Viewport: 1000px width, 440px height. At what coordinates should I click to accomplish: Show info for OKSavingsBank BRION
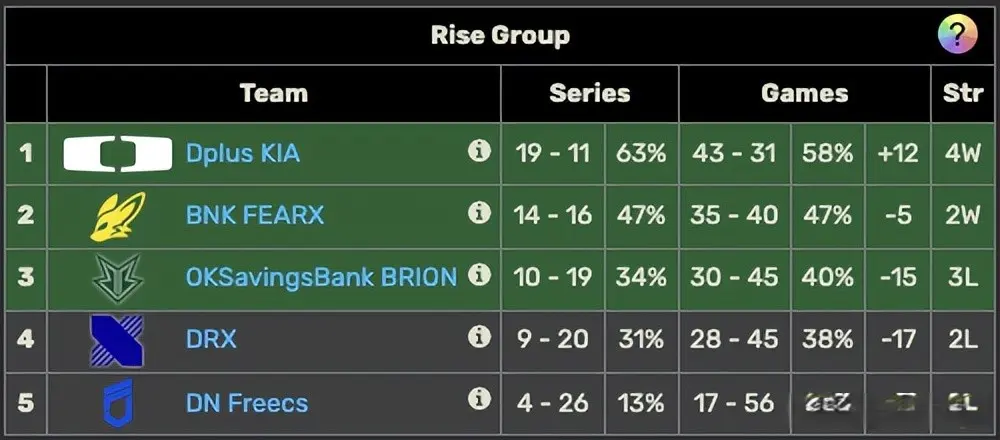click(x=480, y=275)
